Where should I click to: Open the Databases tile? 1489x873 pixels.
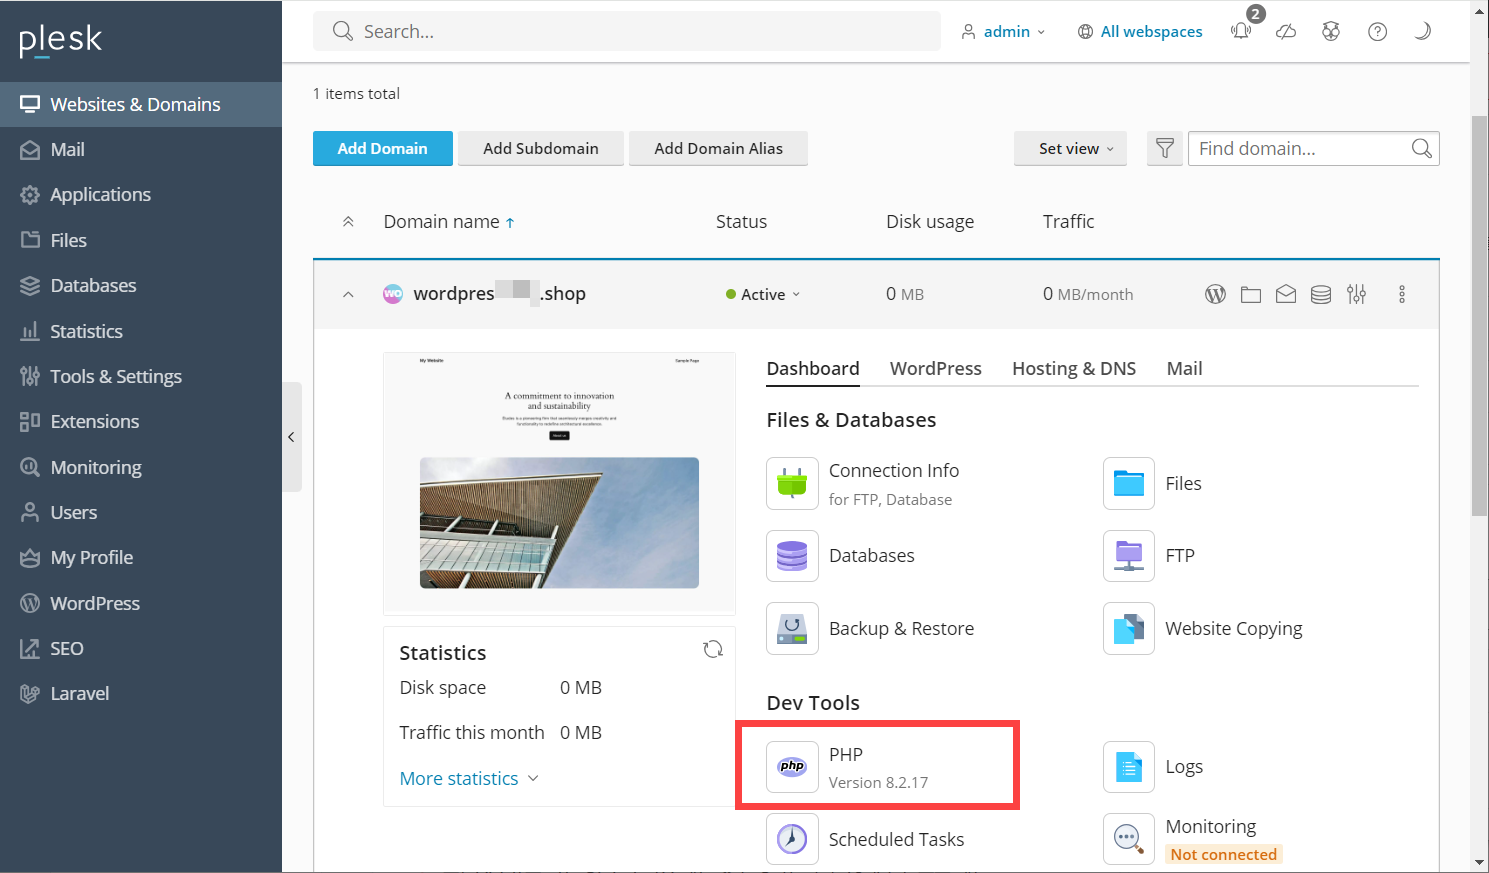792,555
